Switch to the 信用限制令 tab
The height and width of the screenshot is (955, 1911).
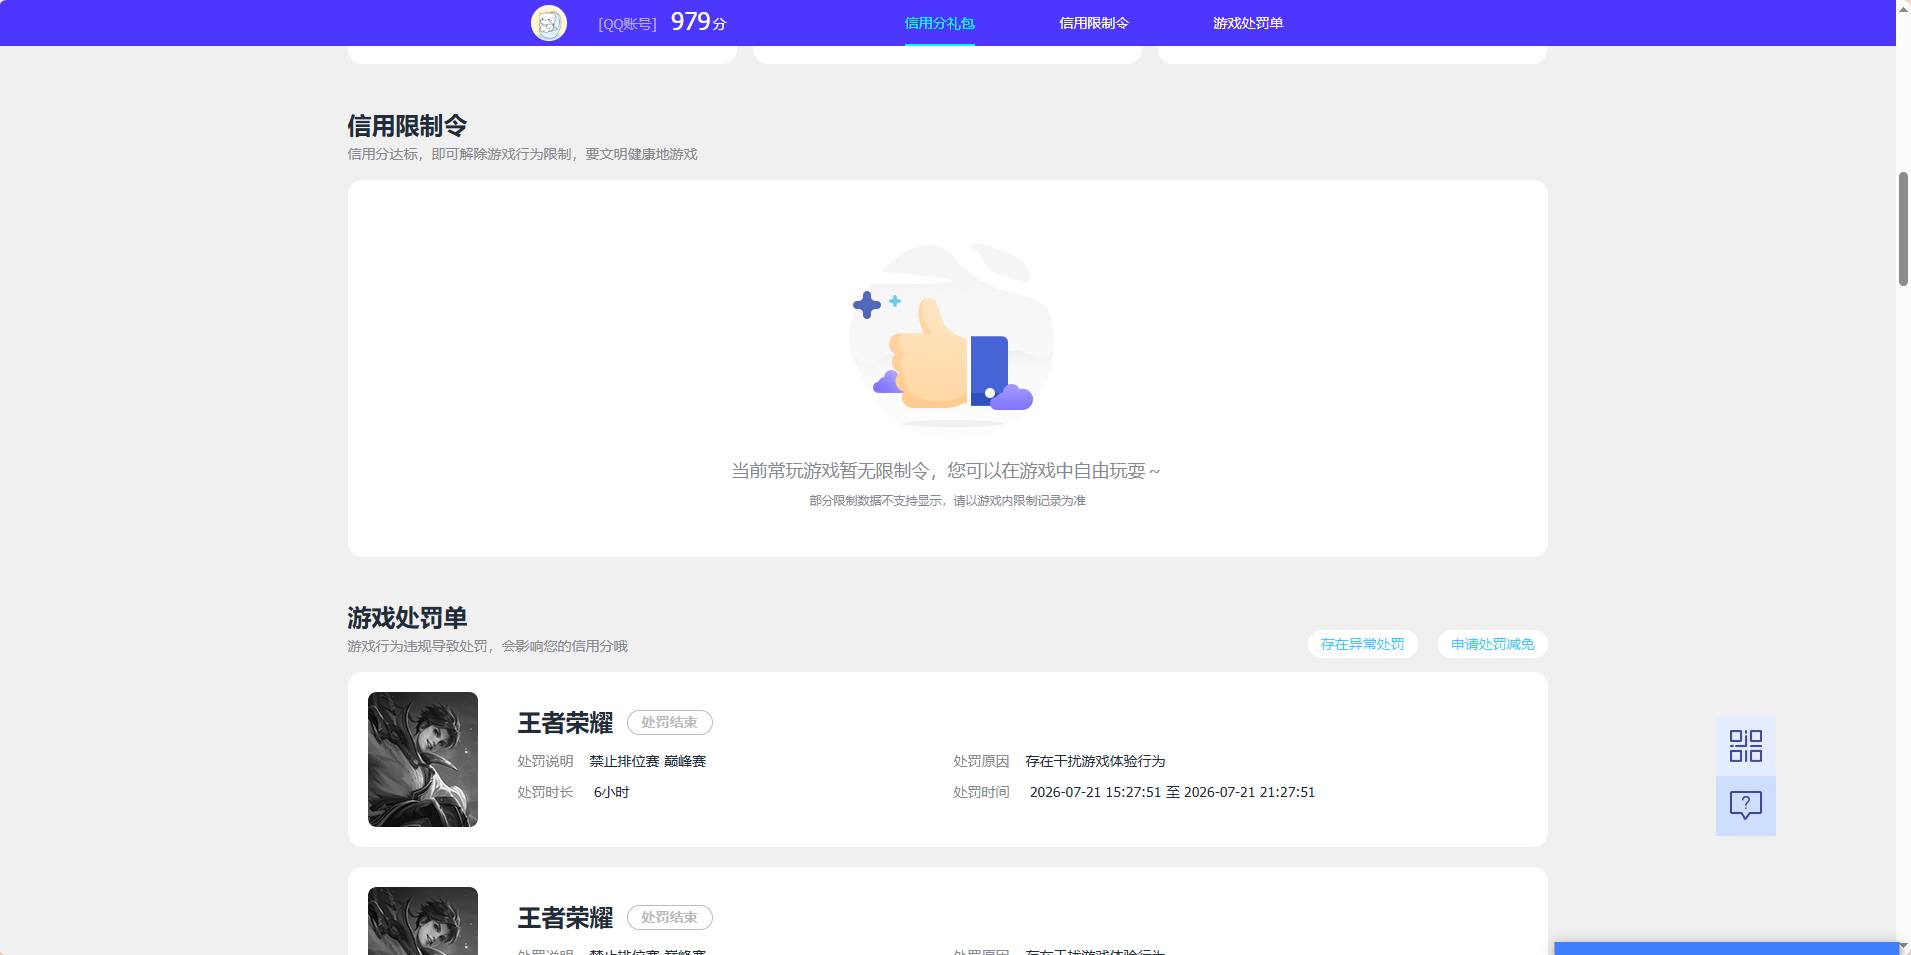1094,23
